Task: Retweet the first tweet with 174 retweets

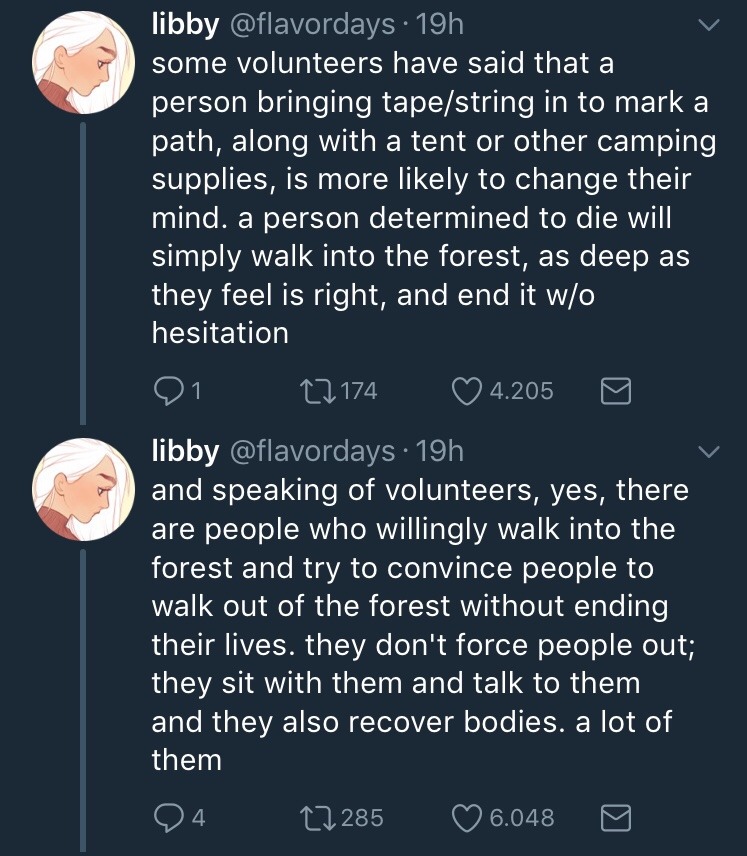Action: click(315, 391)
